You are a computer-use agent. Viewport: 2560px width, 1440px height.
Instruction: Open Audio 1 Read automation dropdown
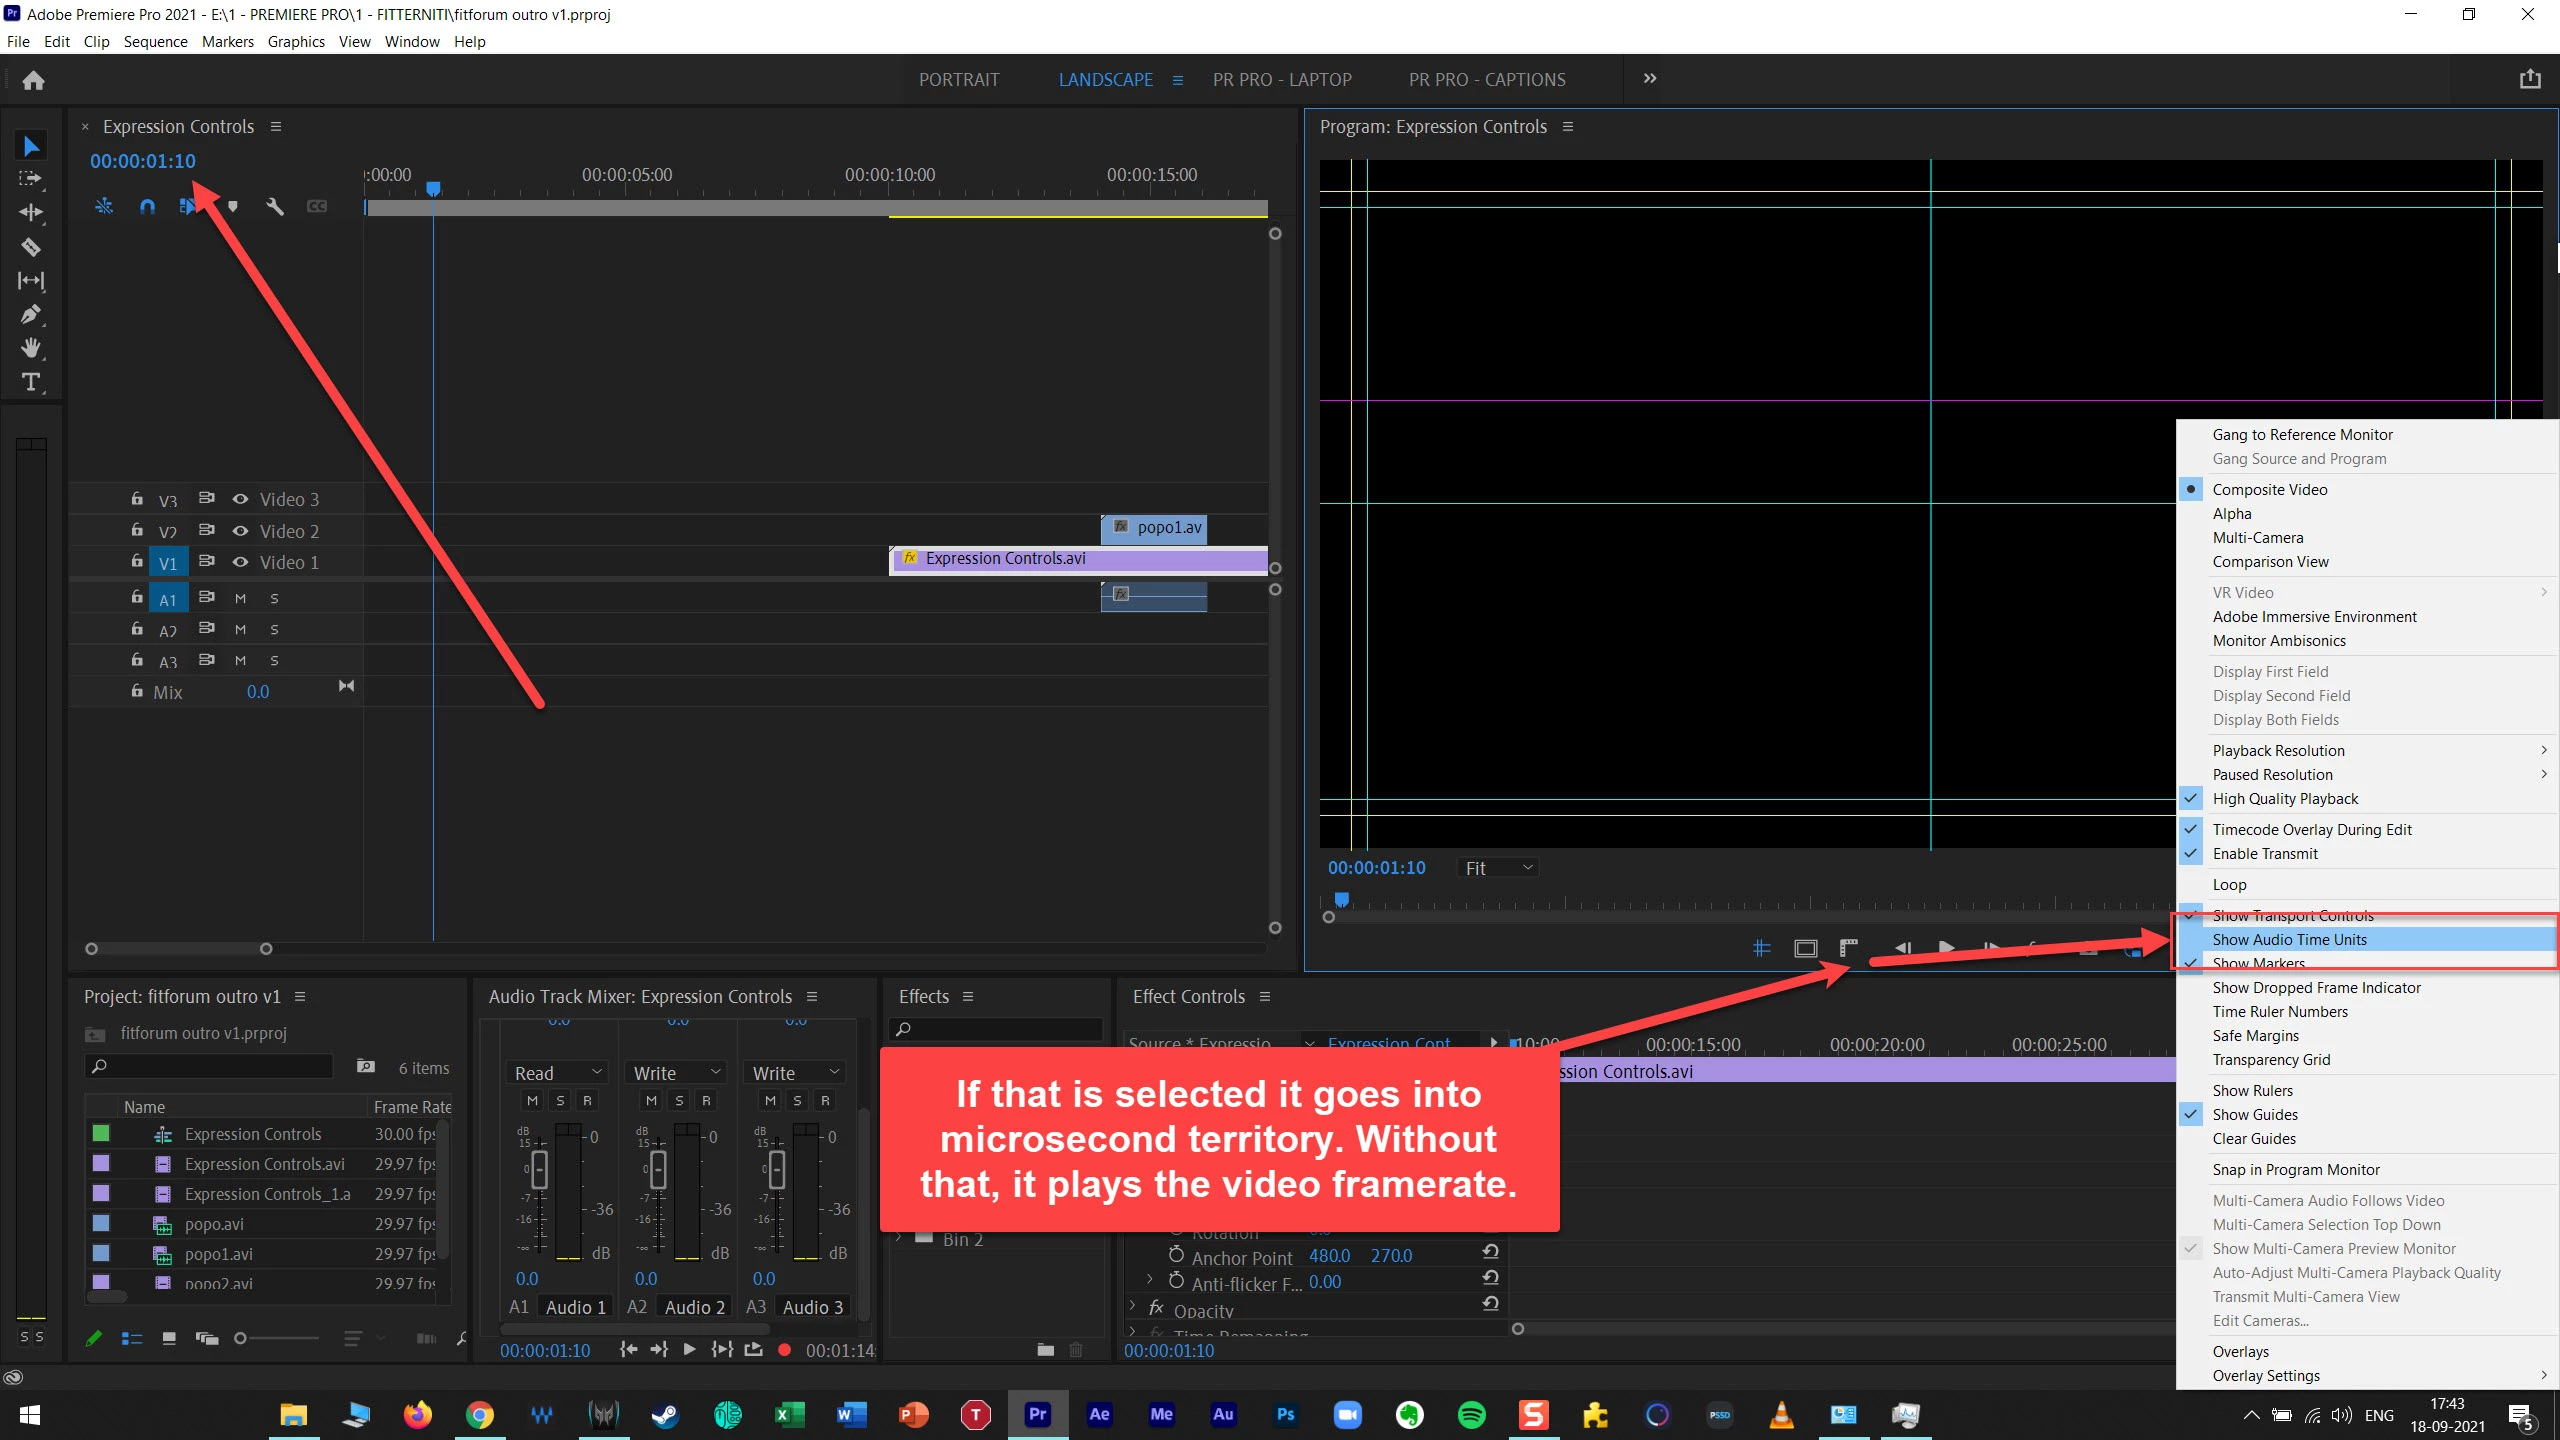(x=558, y=1072)
